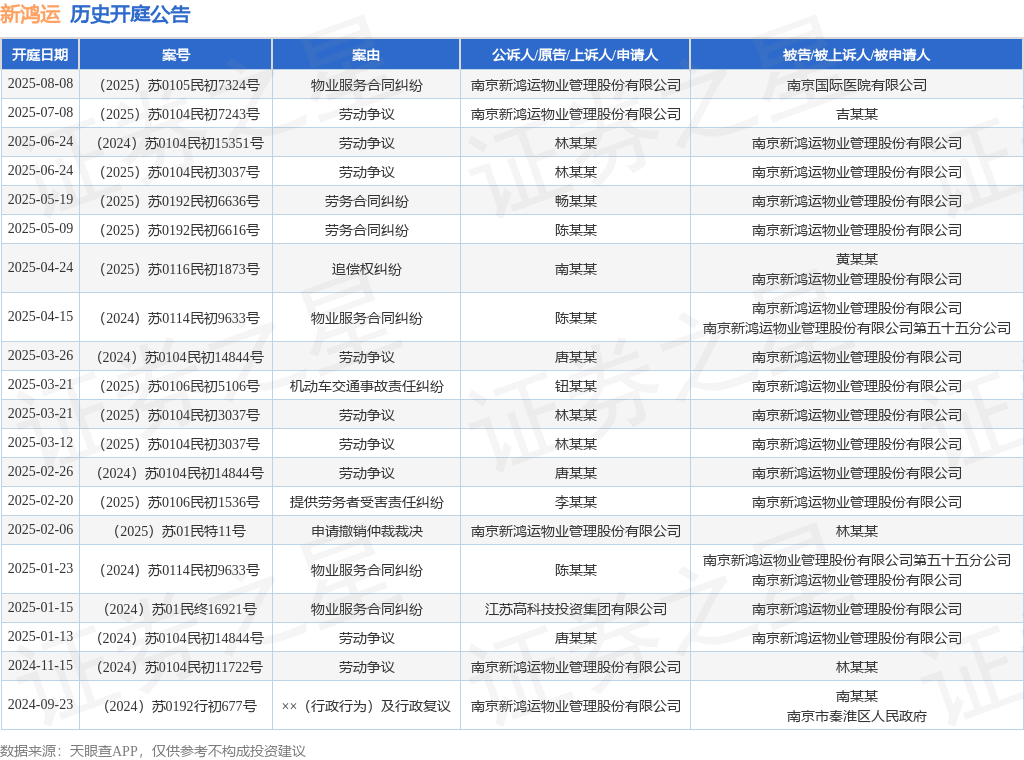This screenshot has width=1024, height=760.
Task: Click date cell 2025-01-23
Action: click(x=40, y=569)
